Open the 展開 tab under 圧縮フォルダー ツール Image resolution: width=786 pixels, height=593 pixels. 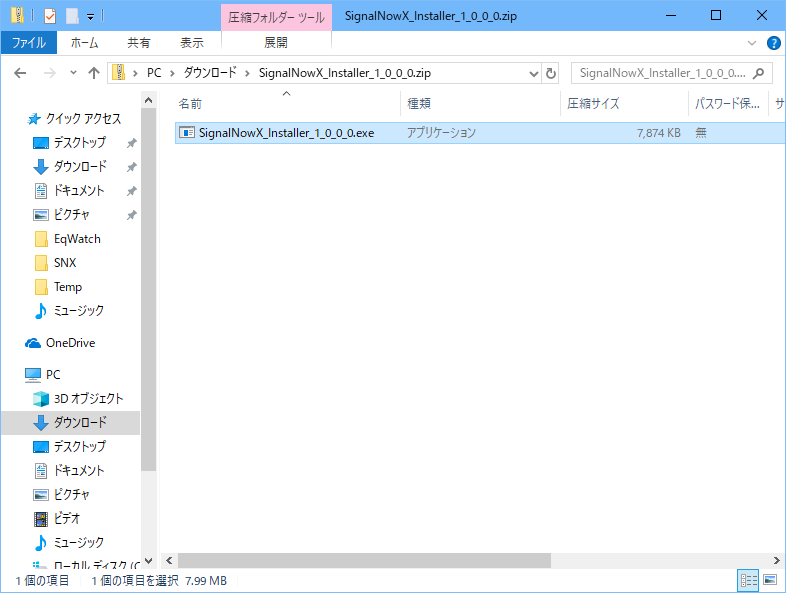click(x=275, y=43)
